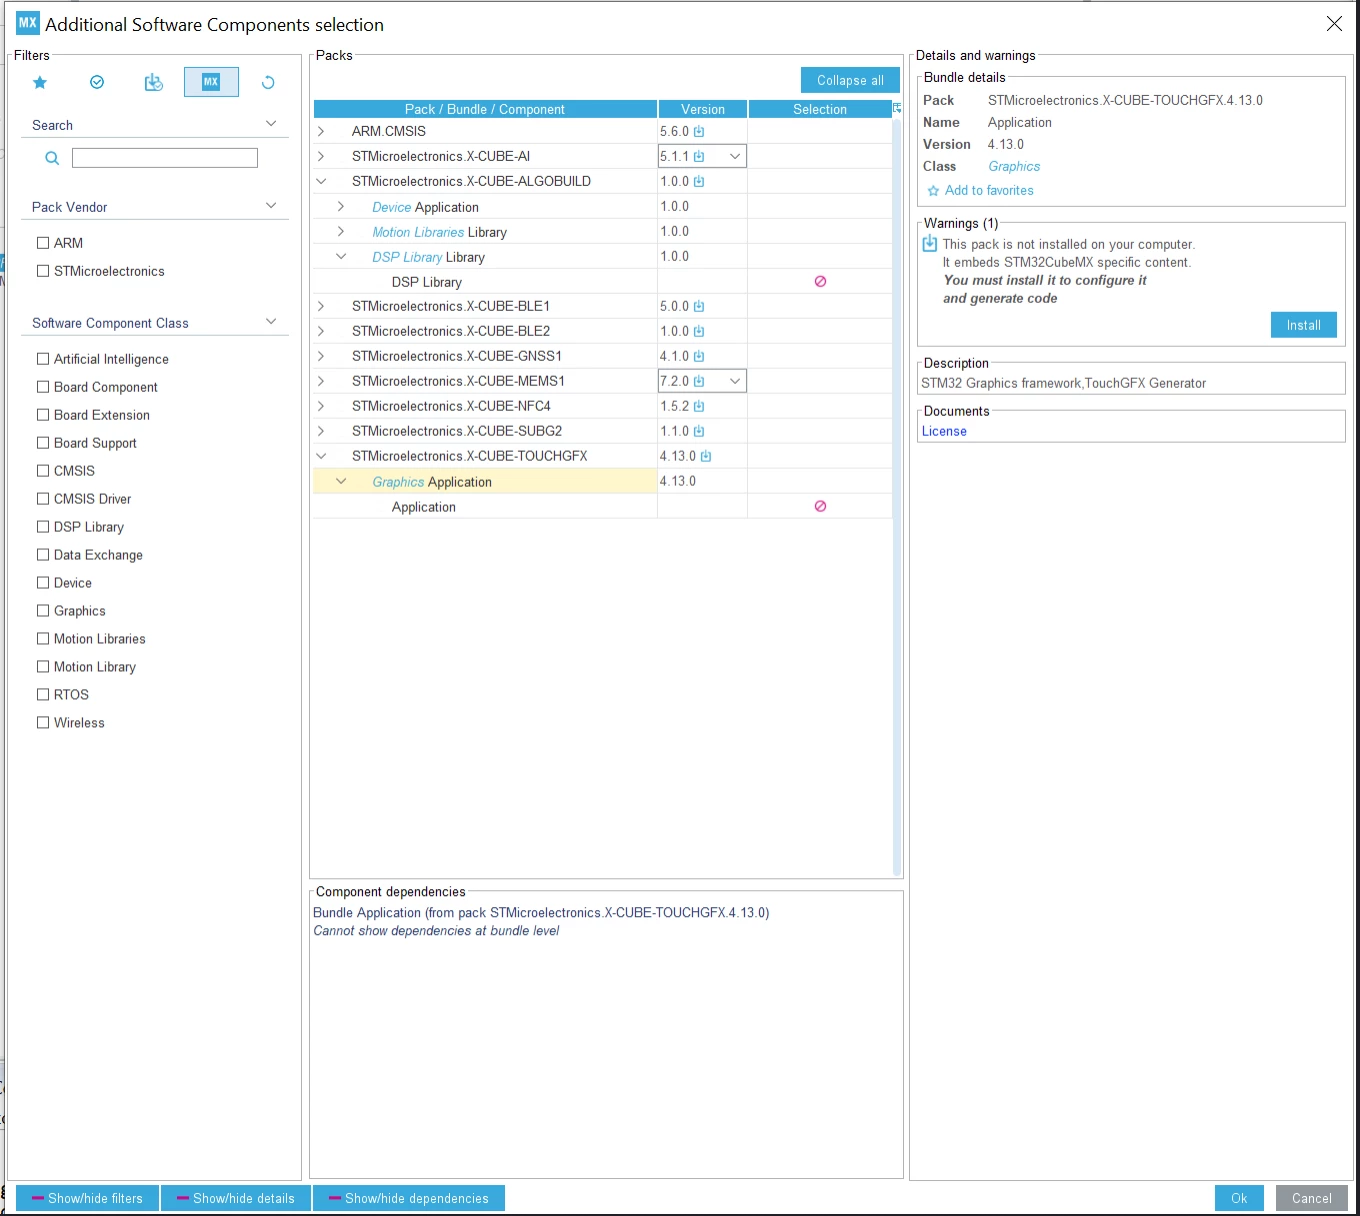Enable the Graphics class filter
The height and width of the screenshot is (1216, 1360).
(x=43, y=611)
